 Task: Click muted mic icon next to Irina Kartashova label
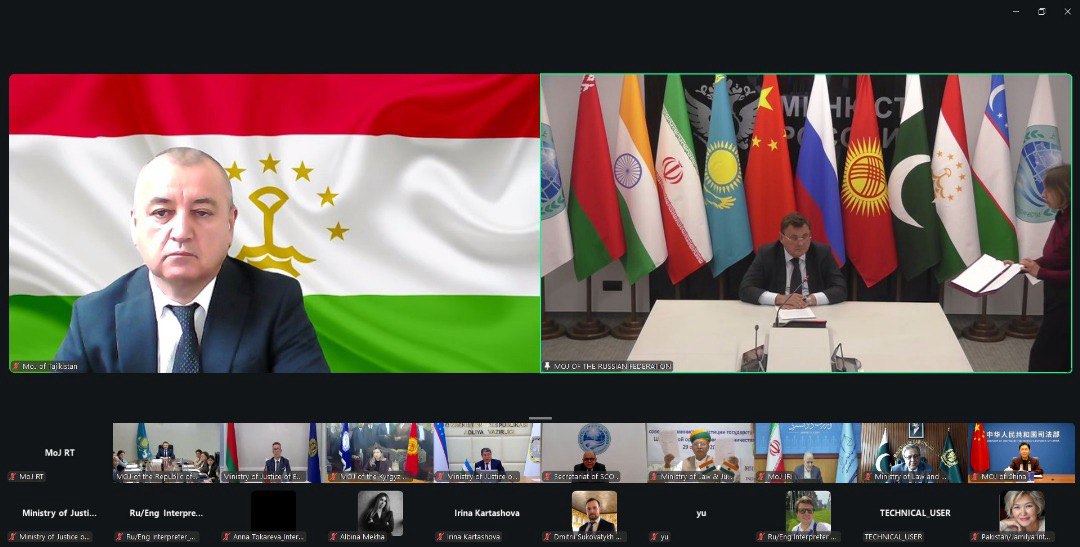click(439, 537)
